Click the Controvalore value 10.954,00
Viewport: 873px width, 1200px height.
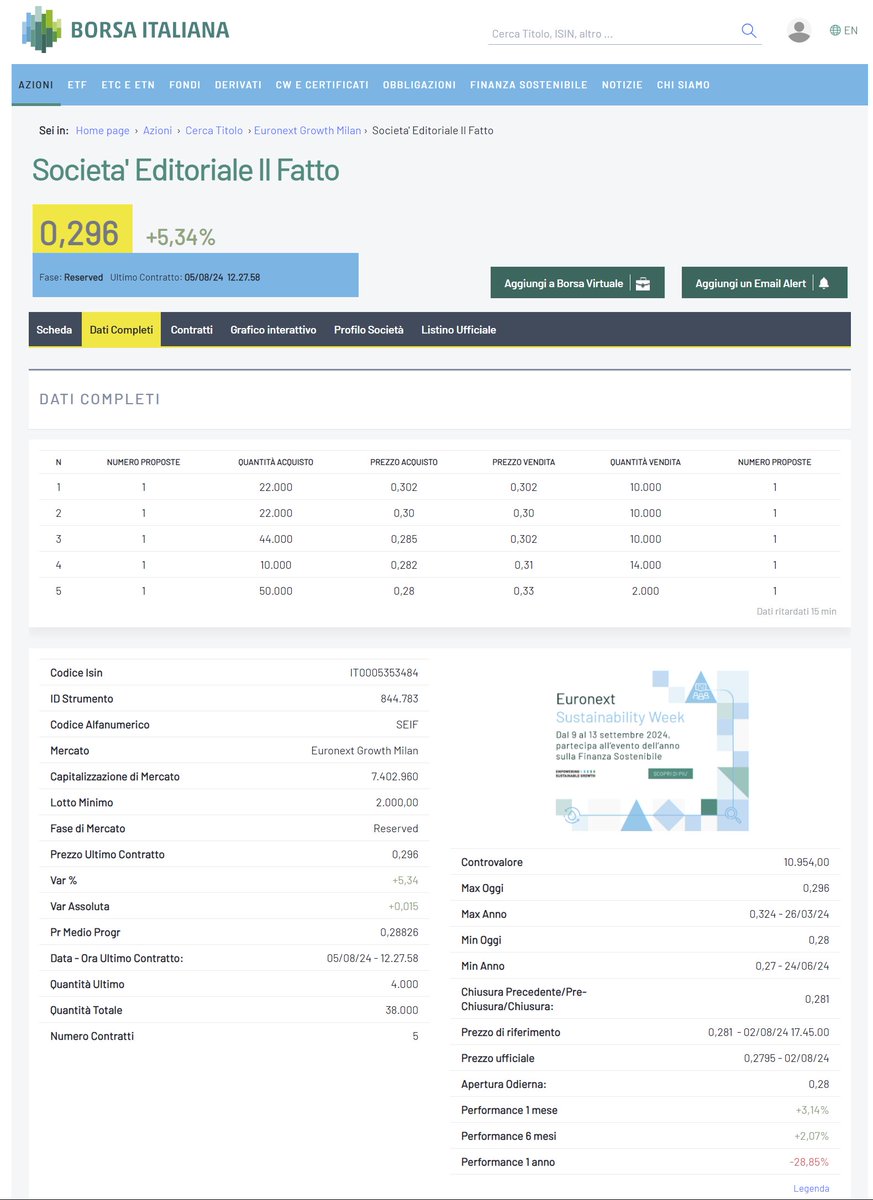pos(806,862)
